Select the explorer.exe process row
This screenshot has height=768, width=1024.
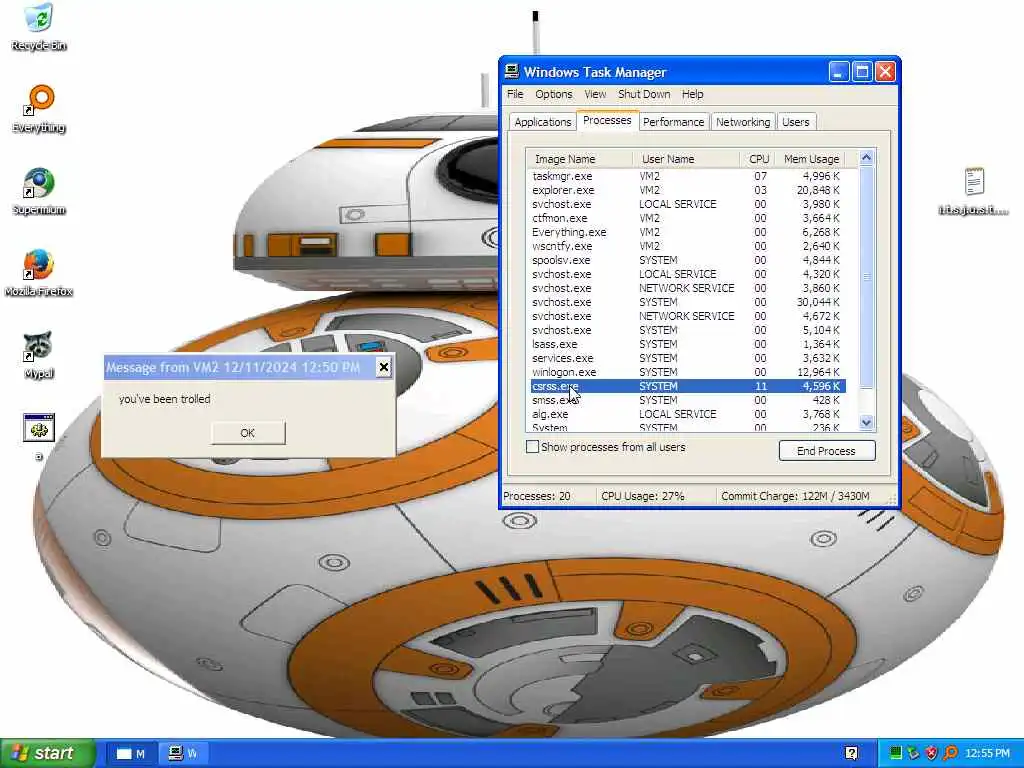click(x=688, y=190)
